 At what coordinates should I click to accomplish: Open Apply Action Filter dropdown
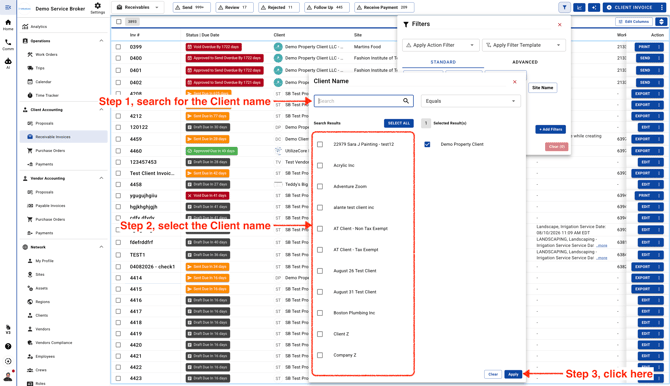(440, 45)
